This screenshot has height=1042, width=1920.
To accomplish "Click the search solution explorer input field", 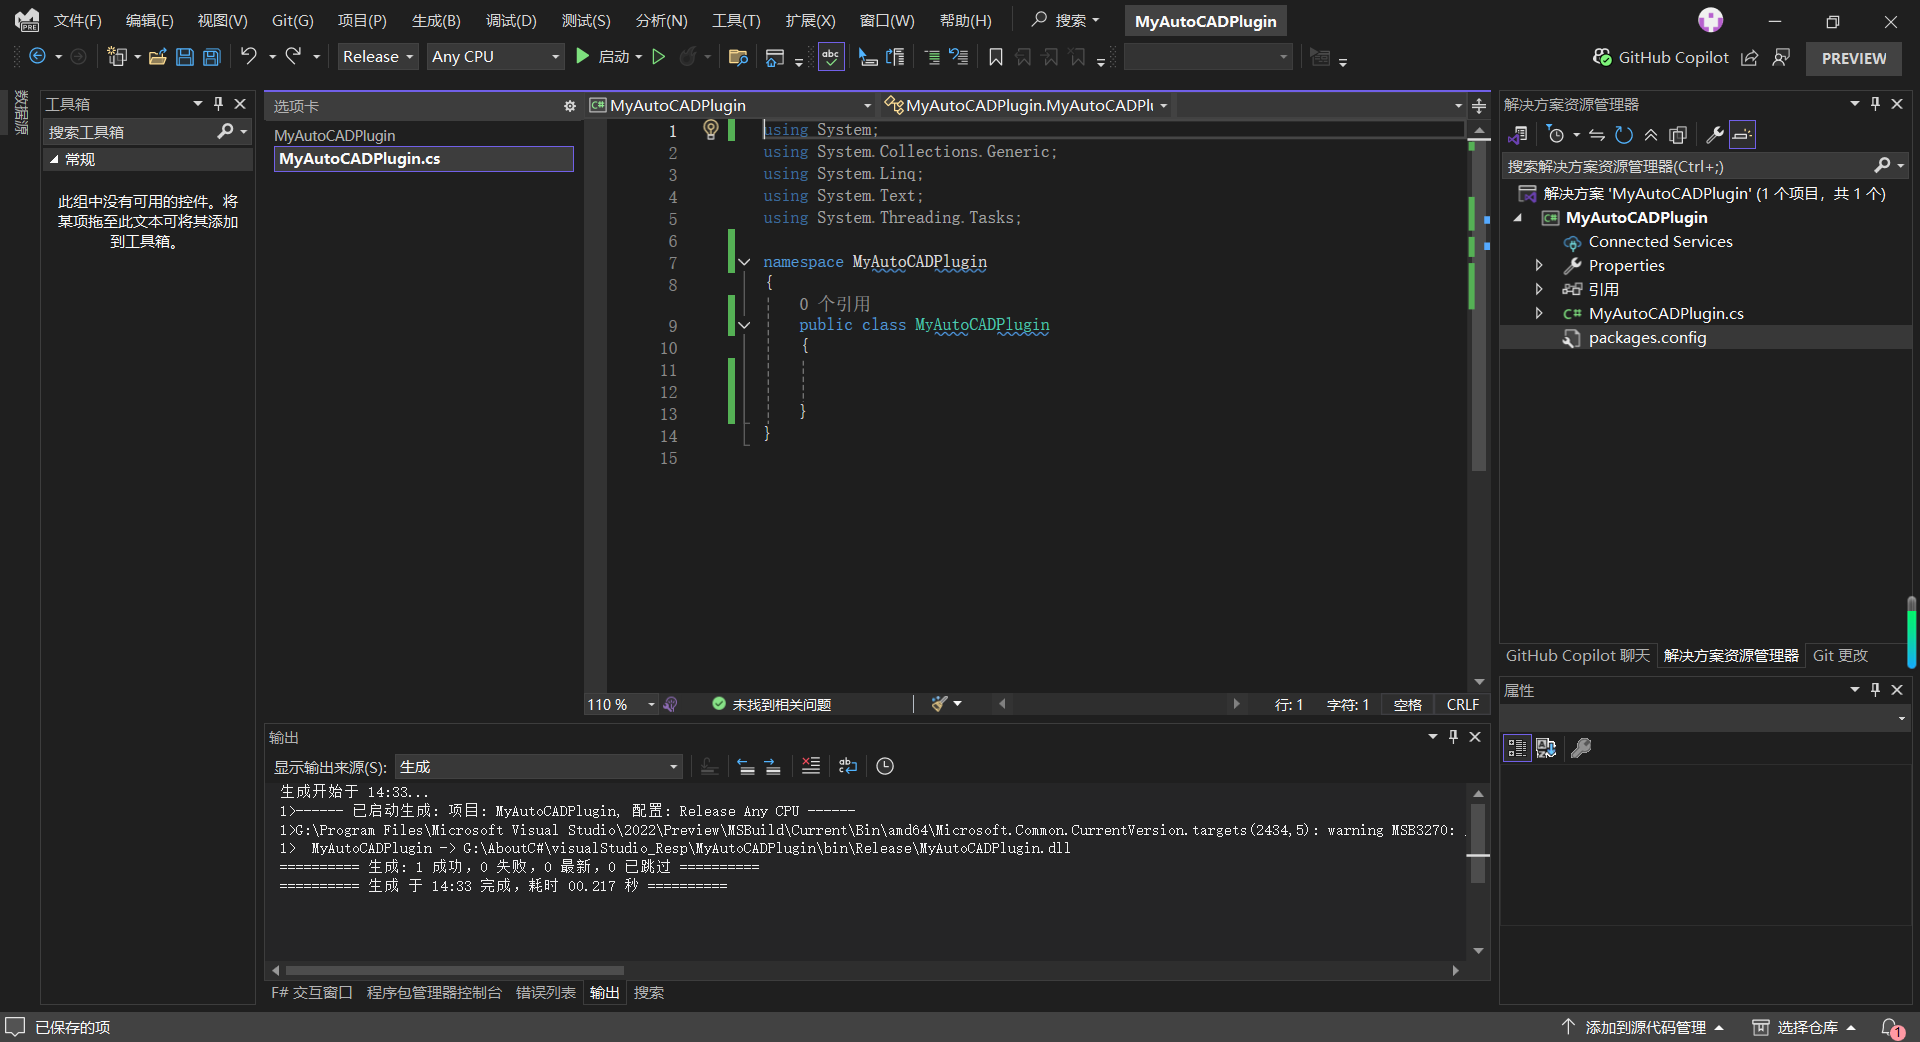I will pyautogui.click(x=1687, y=166).
